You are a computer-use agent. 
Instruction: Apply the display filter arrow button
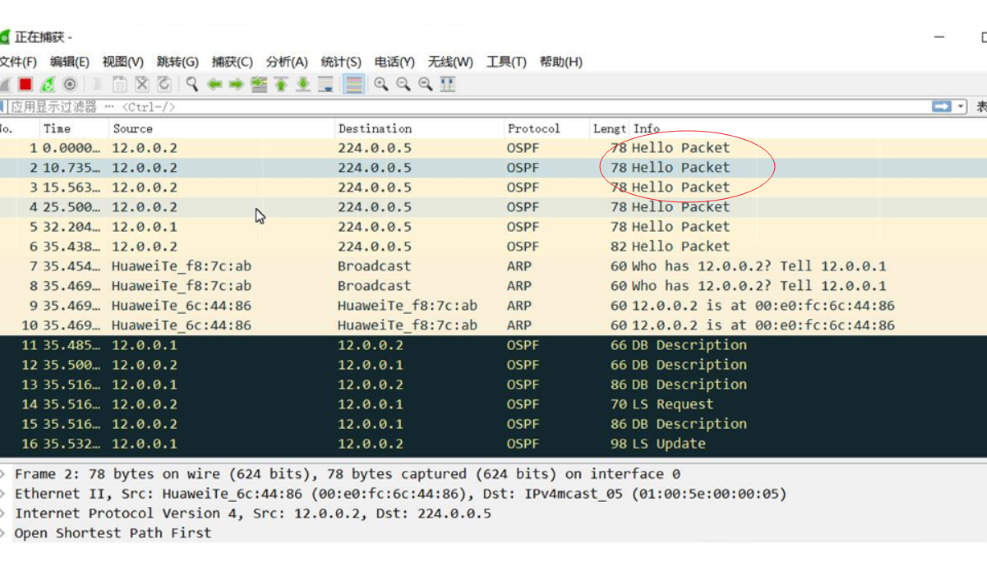(941, 107)
